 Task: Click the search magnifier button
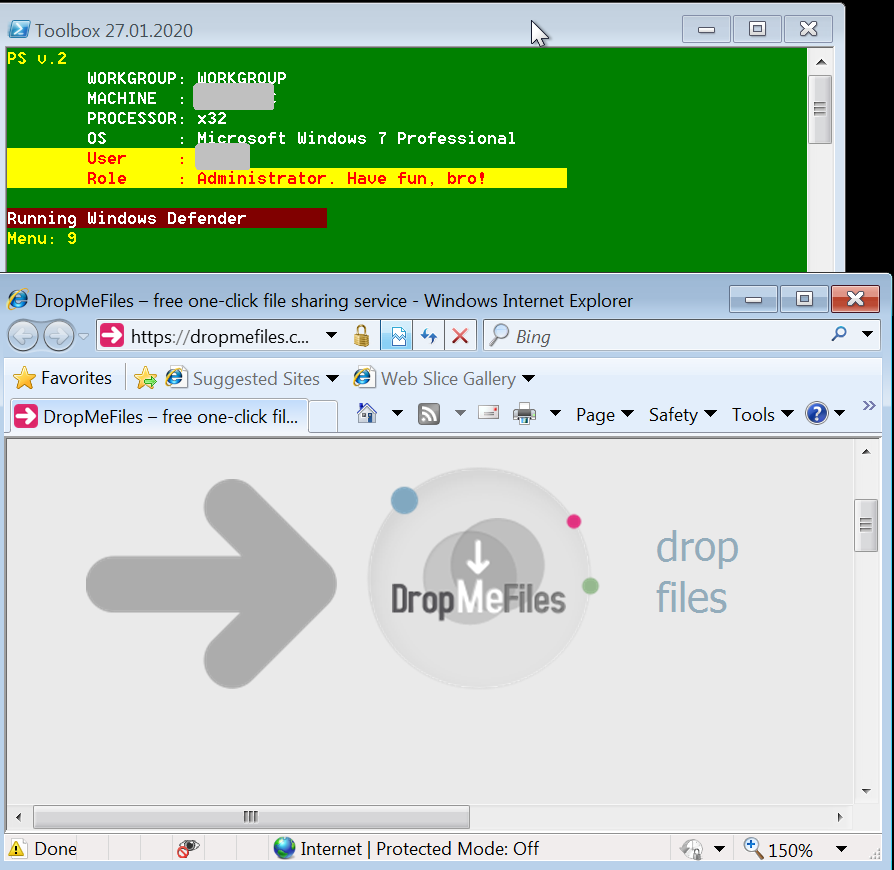click(x=839, y=334)
